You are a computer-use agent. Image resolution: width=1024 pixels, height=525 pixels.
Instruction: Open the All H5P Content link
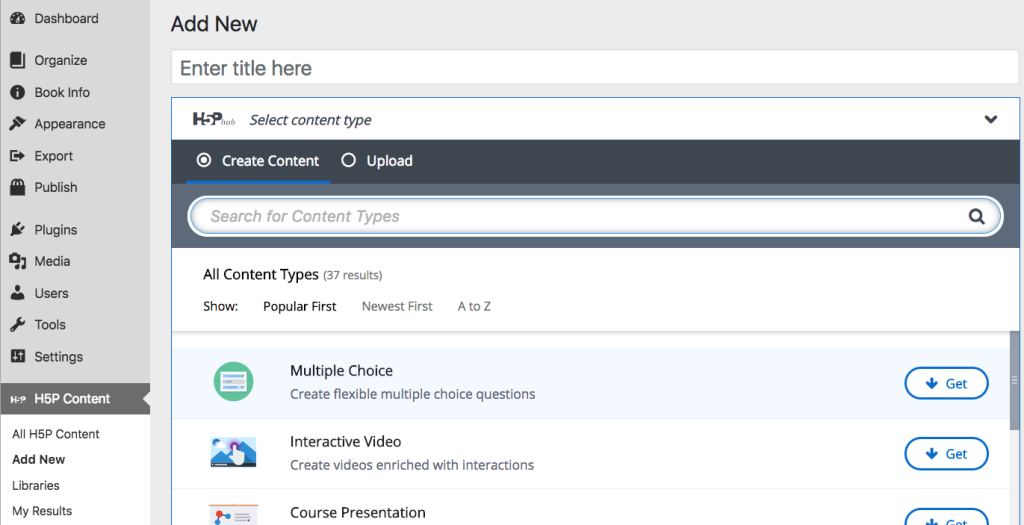coord(56,434)
